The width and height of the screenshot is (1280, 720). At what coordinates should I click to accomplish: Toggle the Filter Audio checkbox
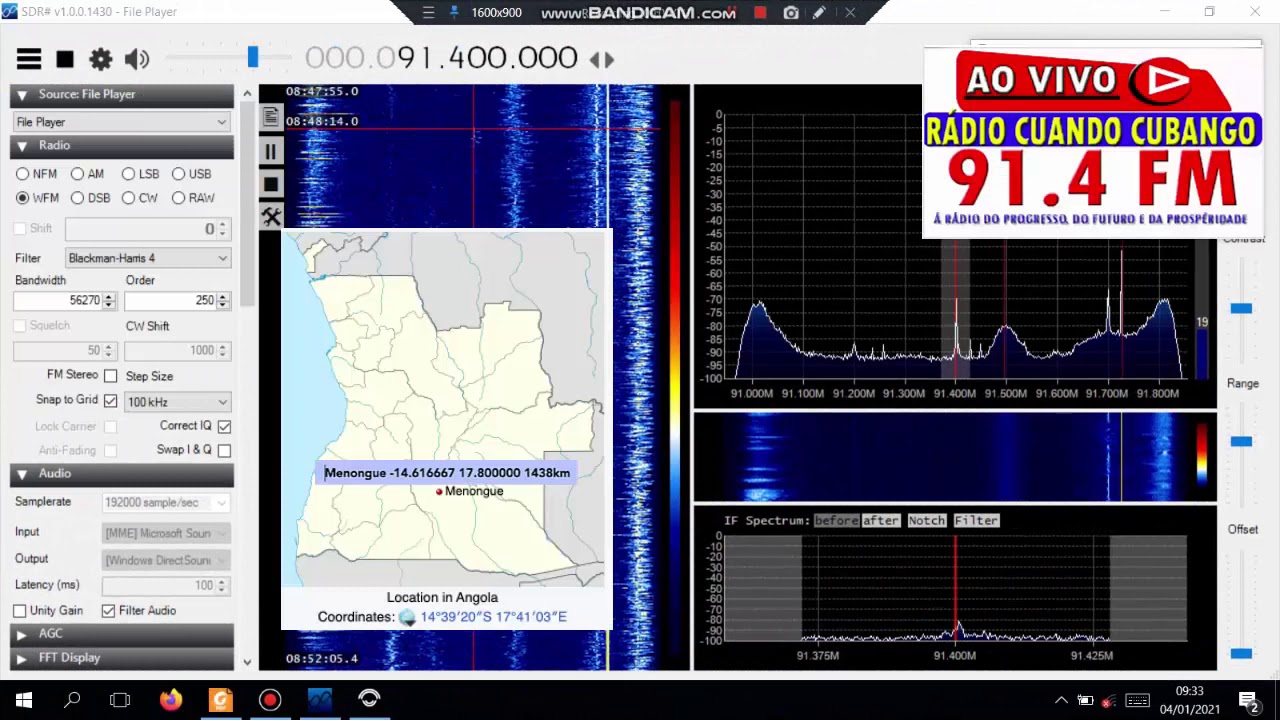click(x=108, y=611)
